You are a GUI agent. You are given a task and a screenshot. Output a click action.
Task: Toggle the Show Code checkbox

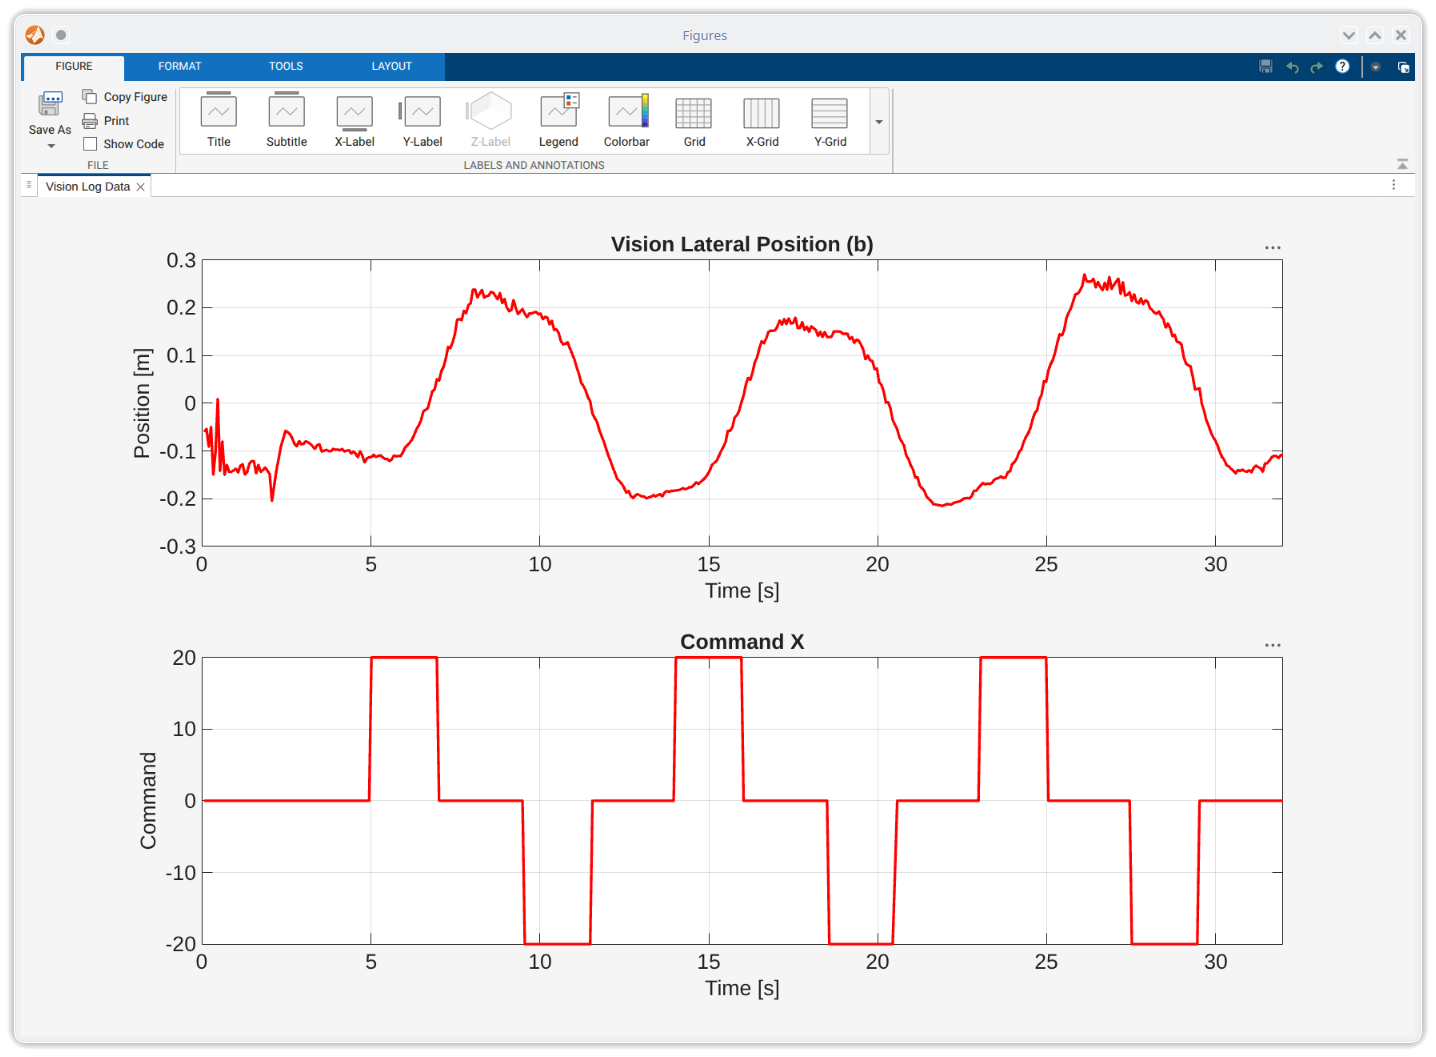90,144
